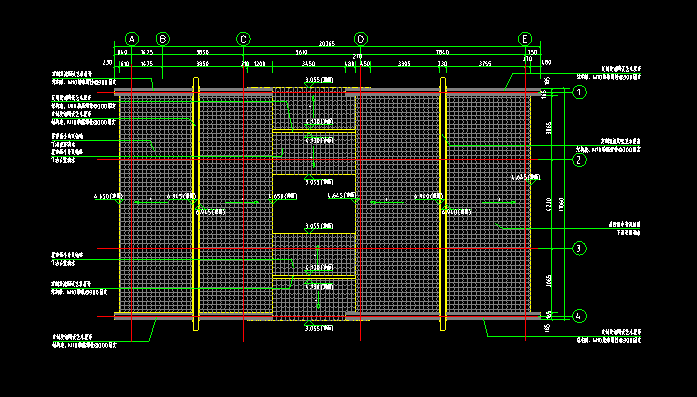The width and height of the screenshot is (697, 397).
Task: Select grid axis bubble D
Action: tap(361, 39)
